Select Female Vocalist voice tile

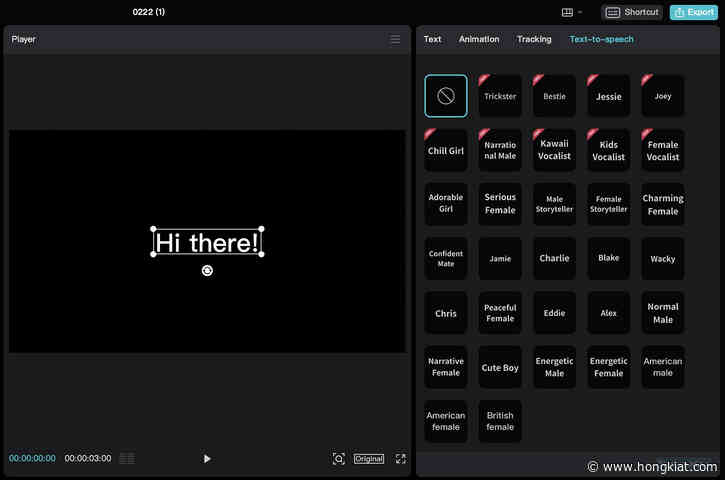tap(663, 150)
